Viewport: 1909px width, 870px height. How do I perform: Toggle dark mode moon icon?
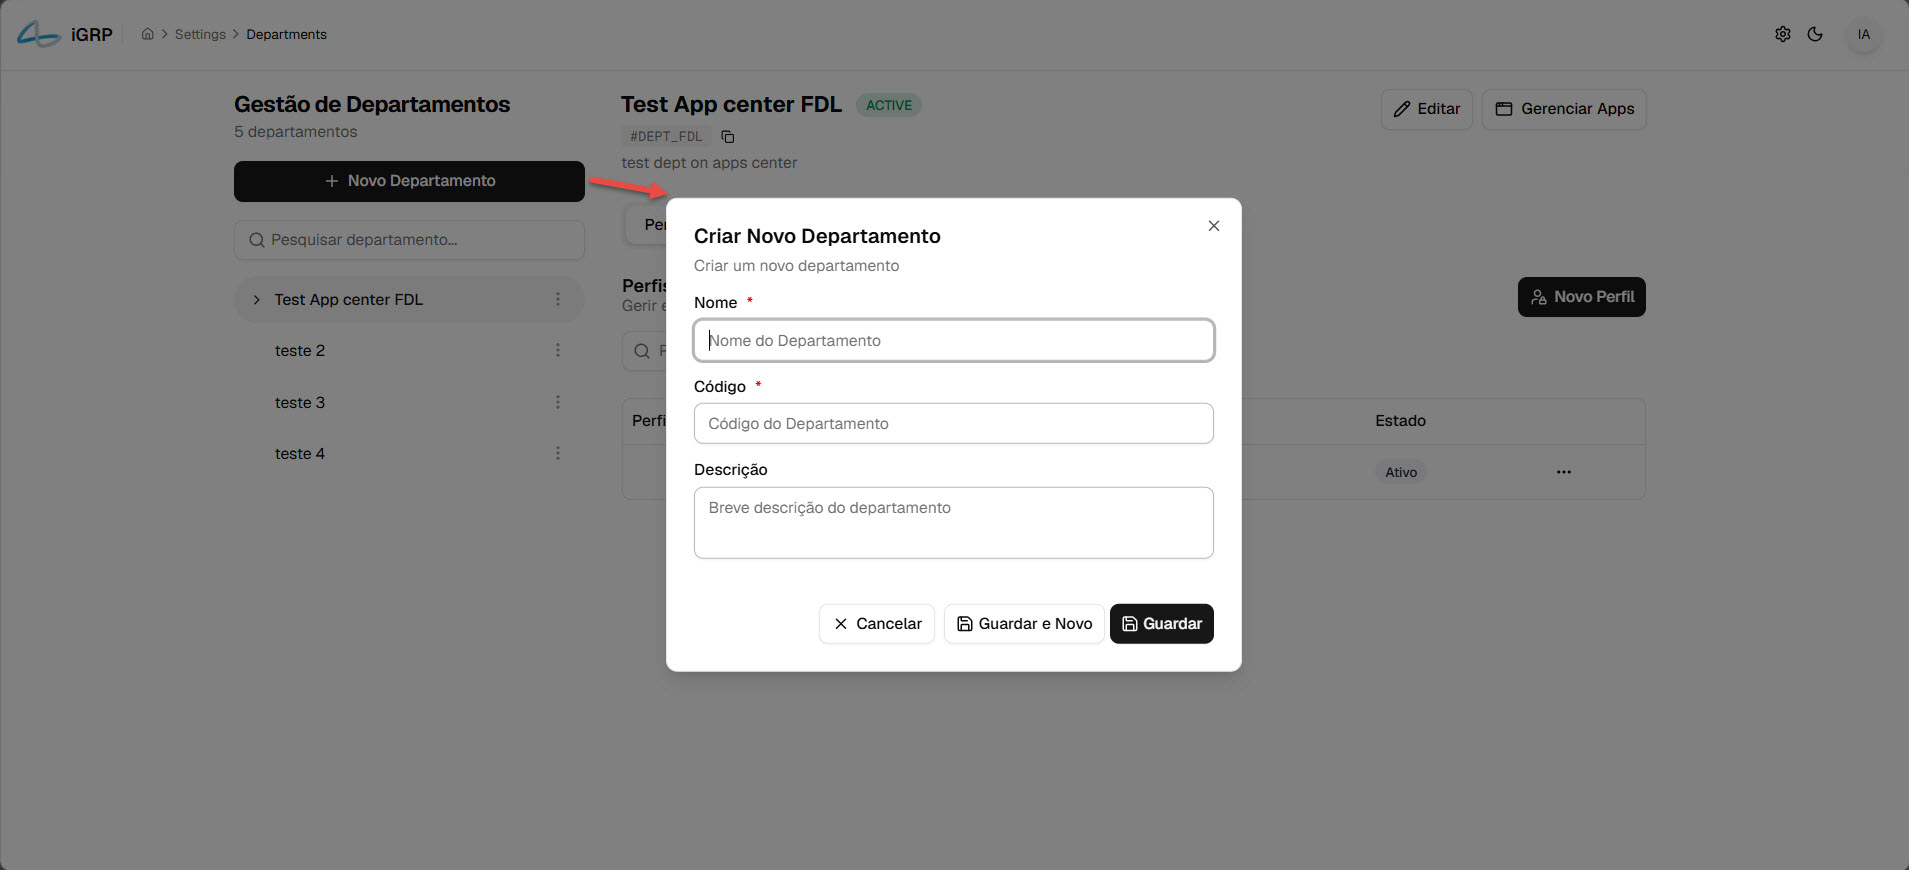(x=1815, y=34)
